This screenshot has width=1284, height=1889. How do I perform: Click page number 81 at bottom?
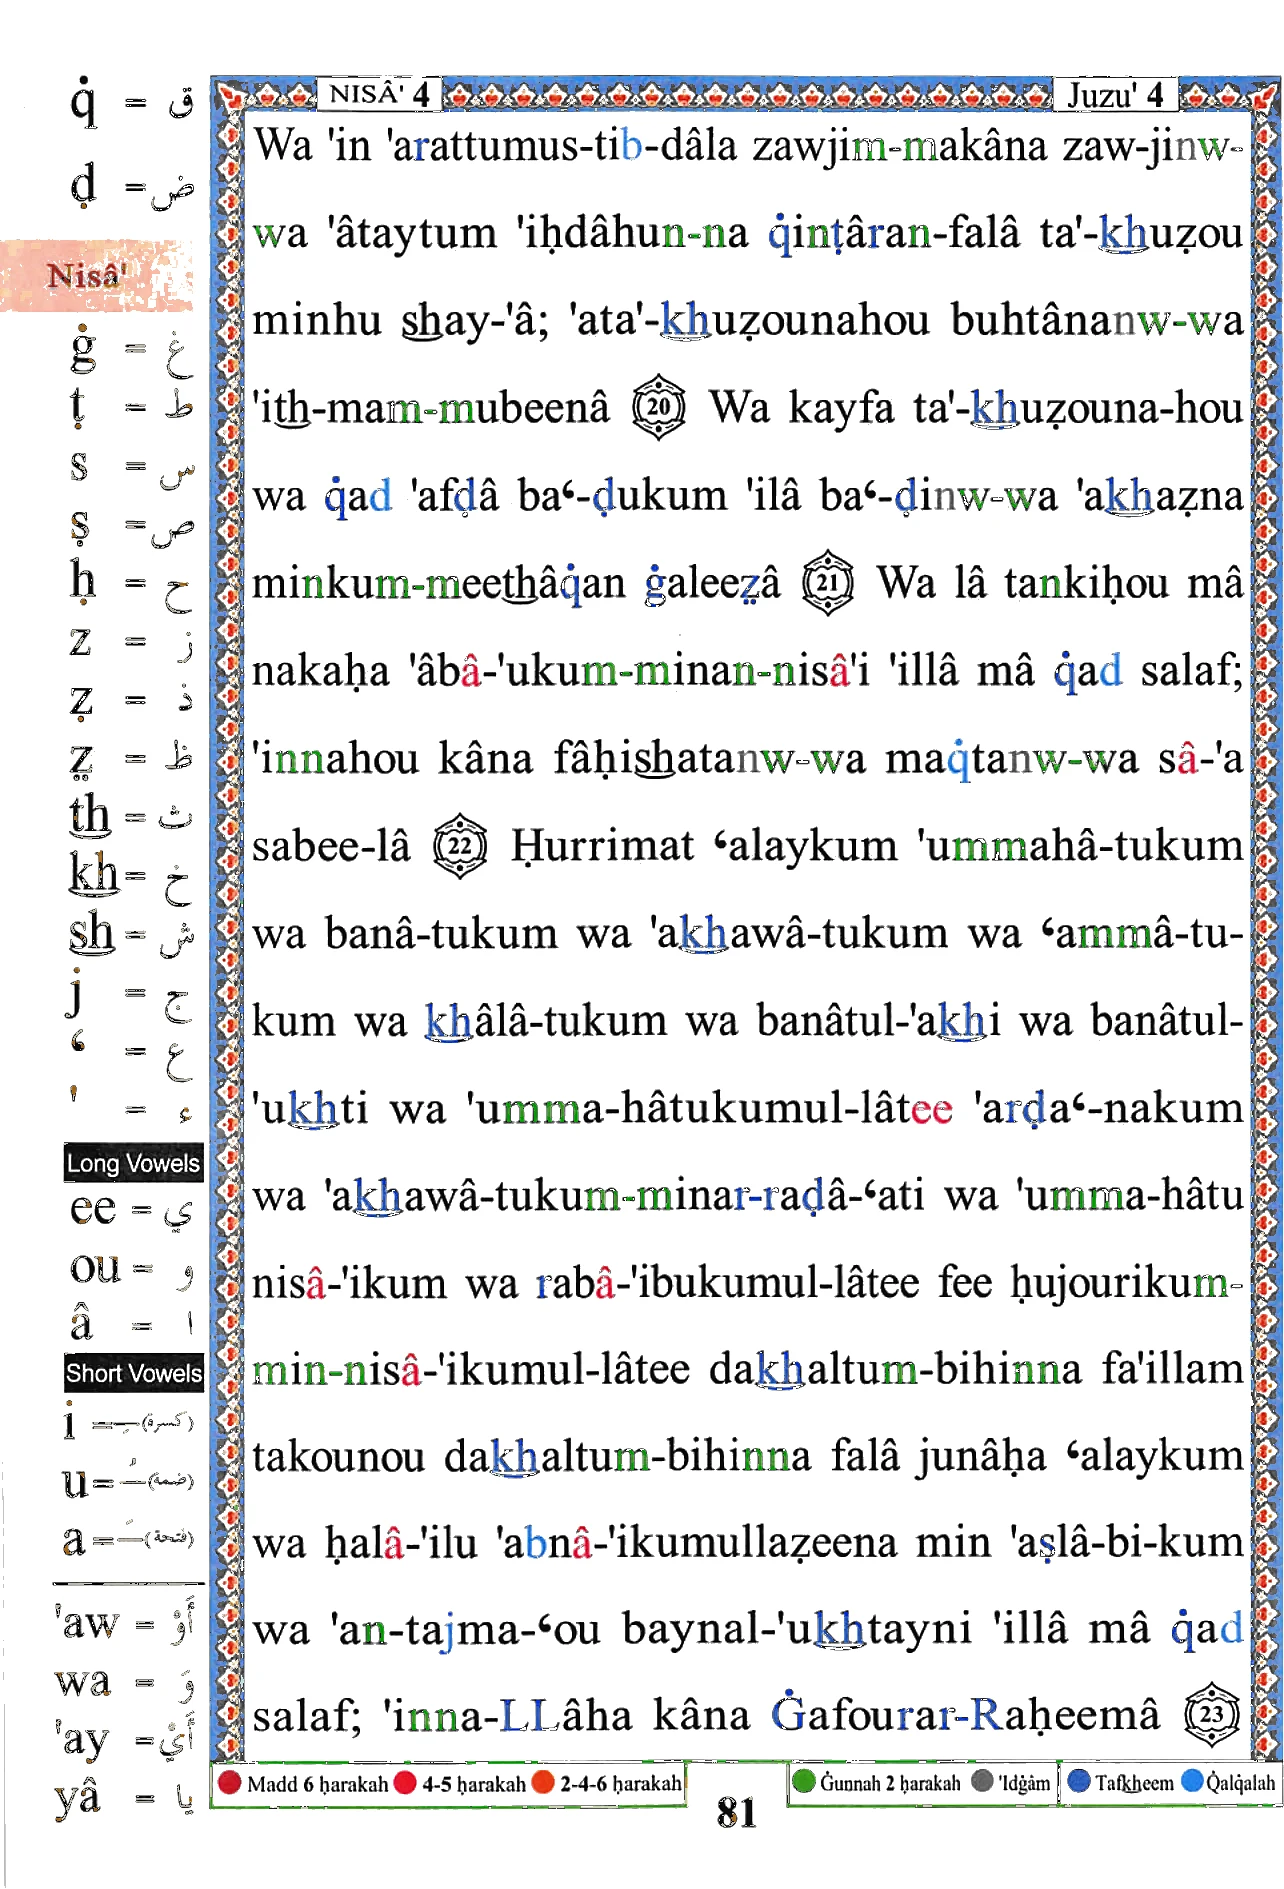point(736,1812)
